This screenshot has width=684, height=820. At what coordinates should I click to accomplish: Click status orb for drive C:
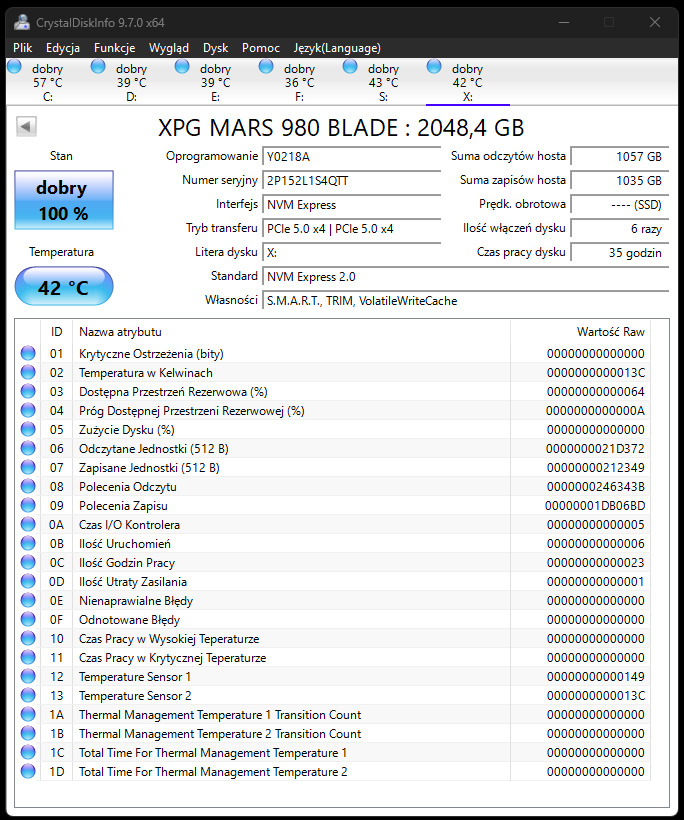tap(15, 67)
